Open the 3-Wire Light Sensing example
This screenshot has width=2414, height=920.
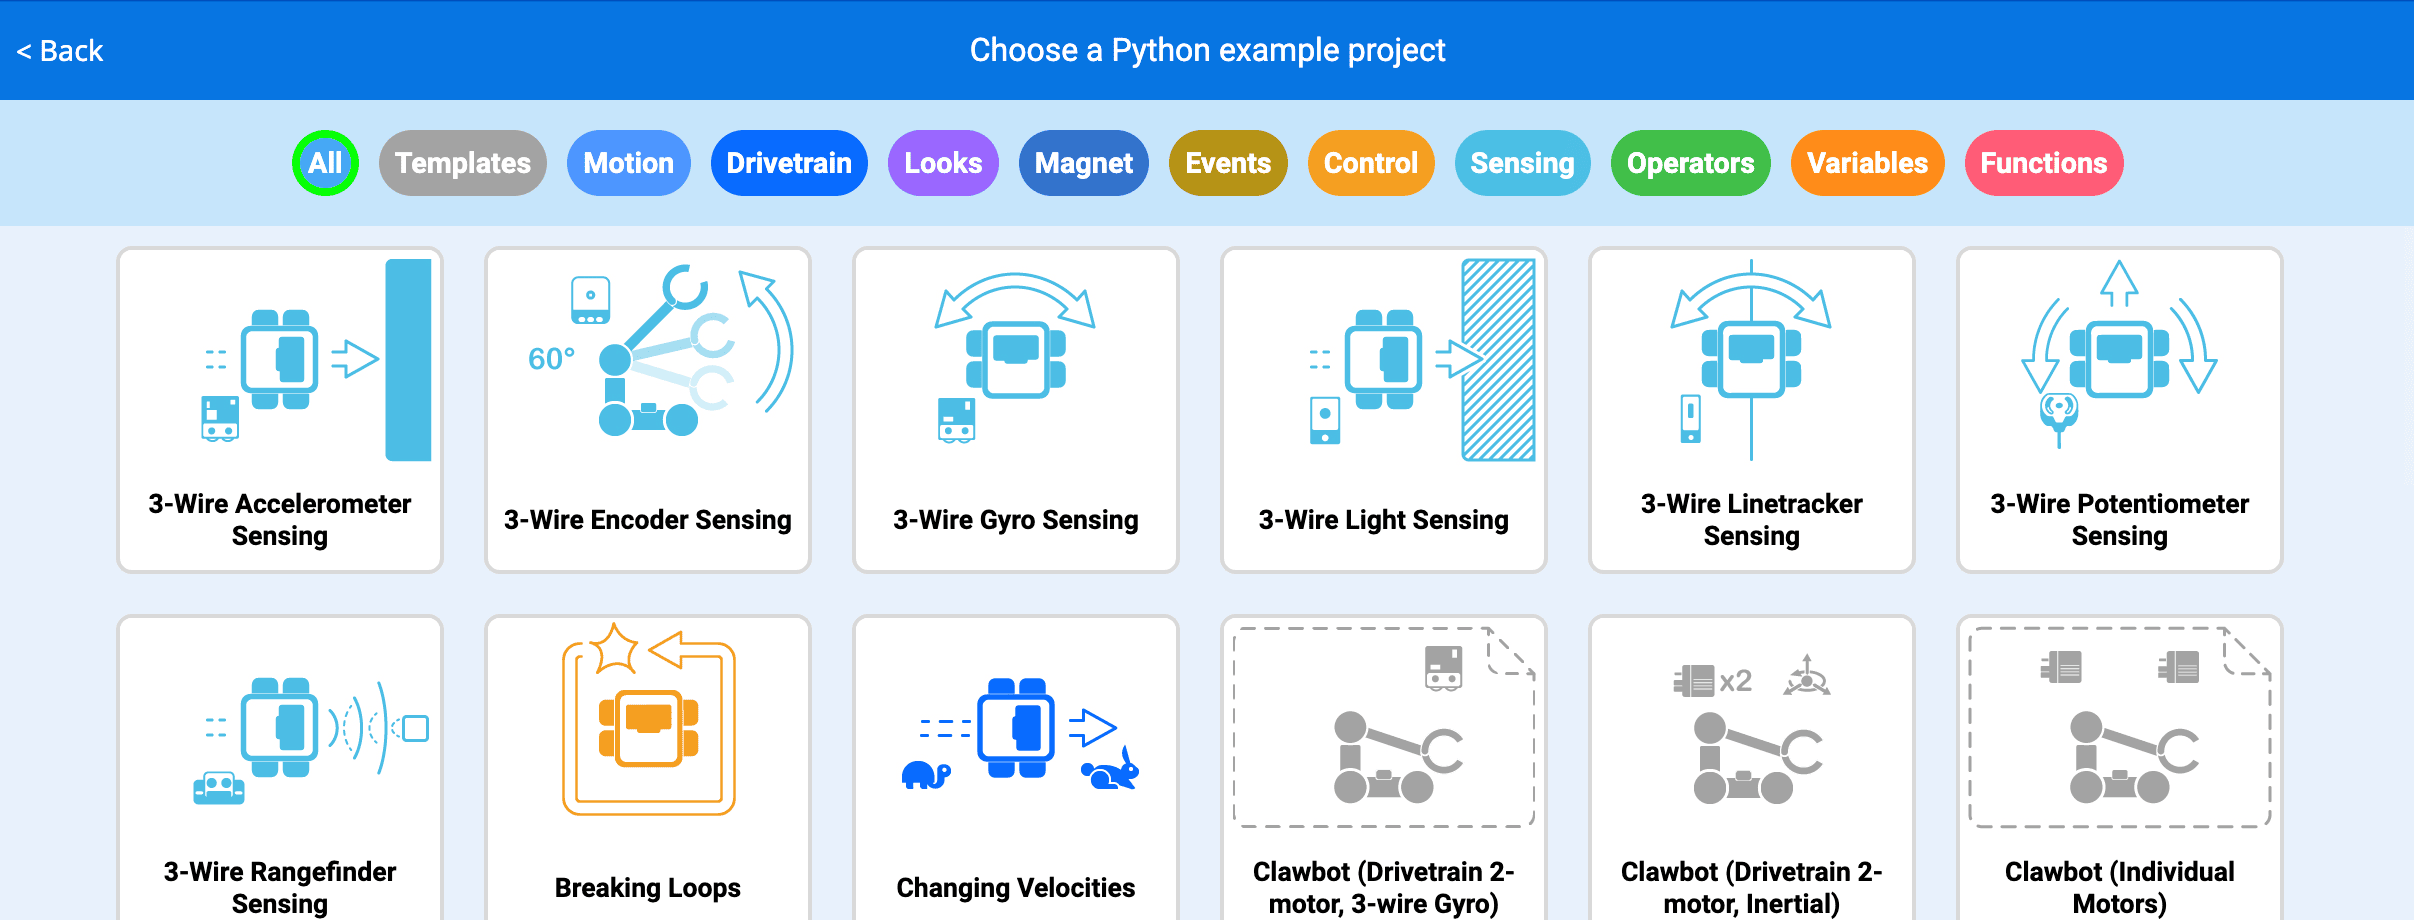[x=1383, y=410]
